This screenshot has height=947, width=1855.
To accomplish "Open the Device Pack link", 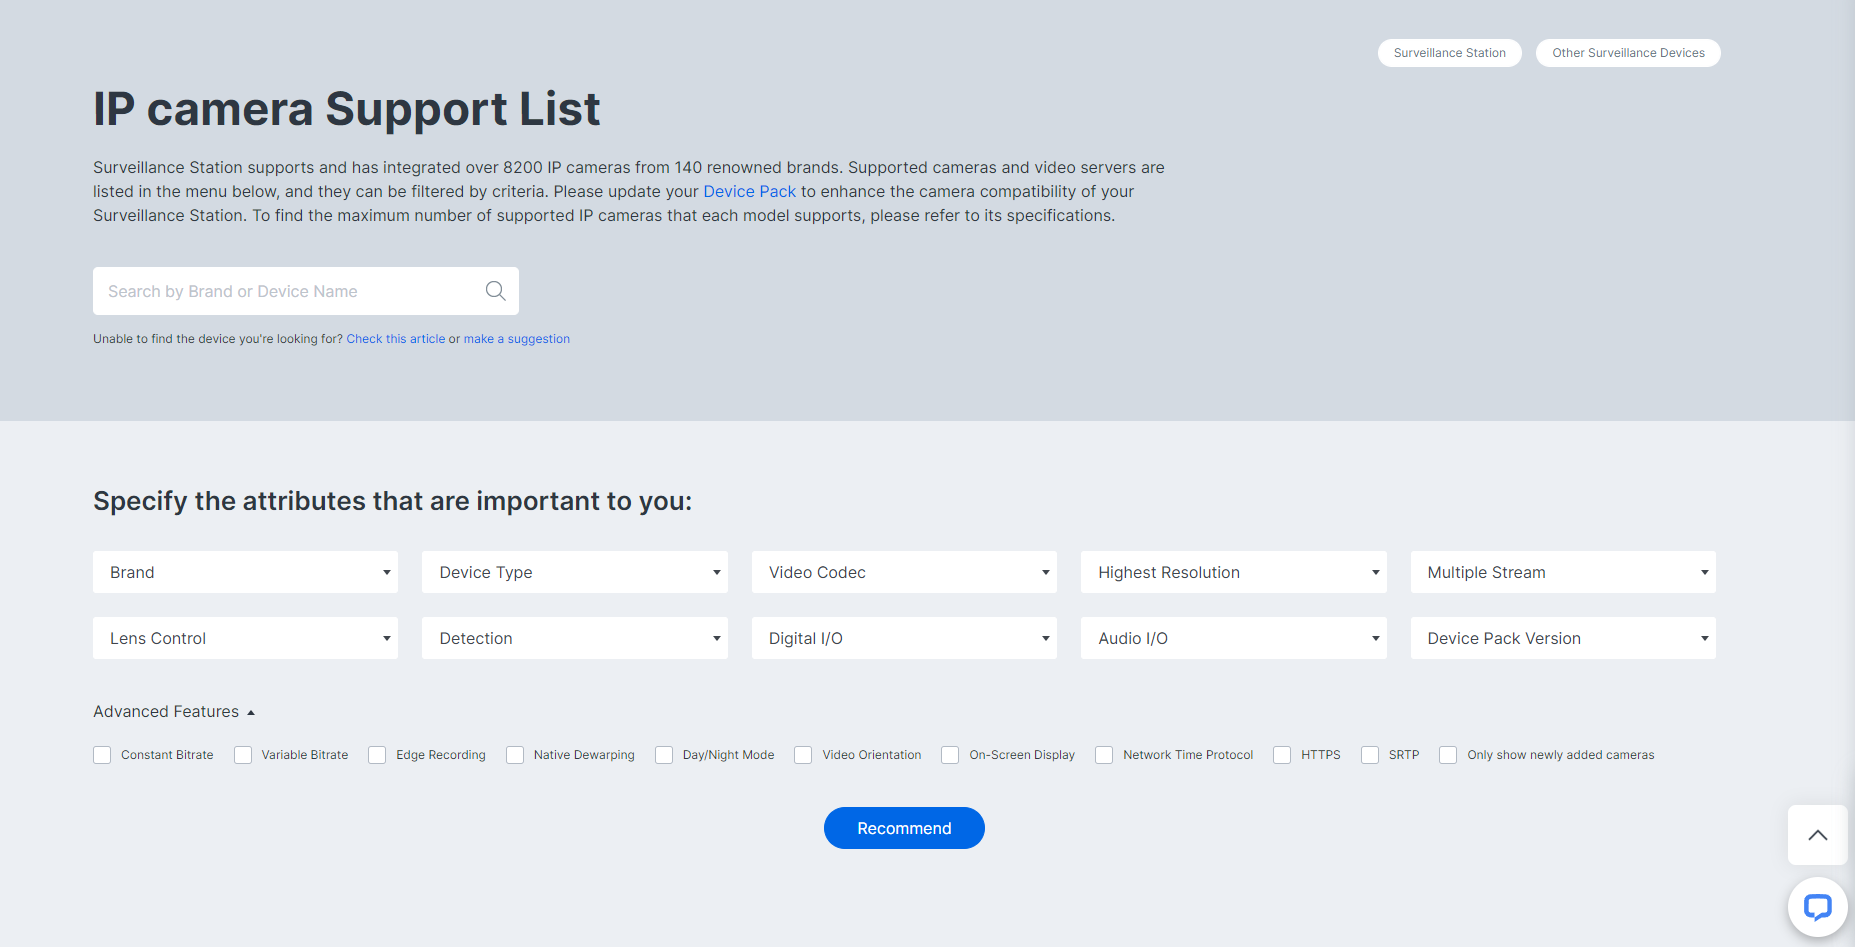I will tap(750, 191).
